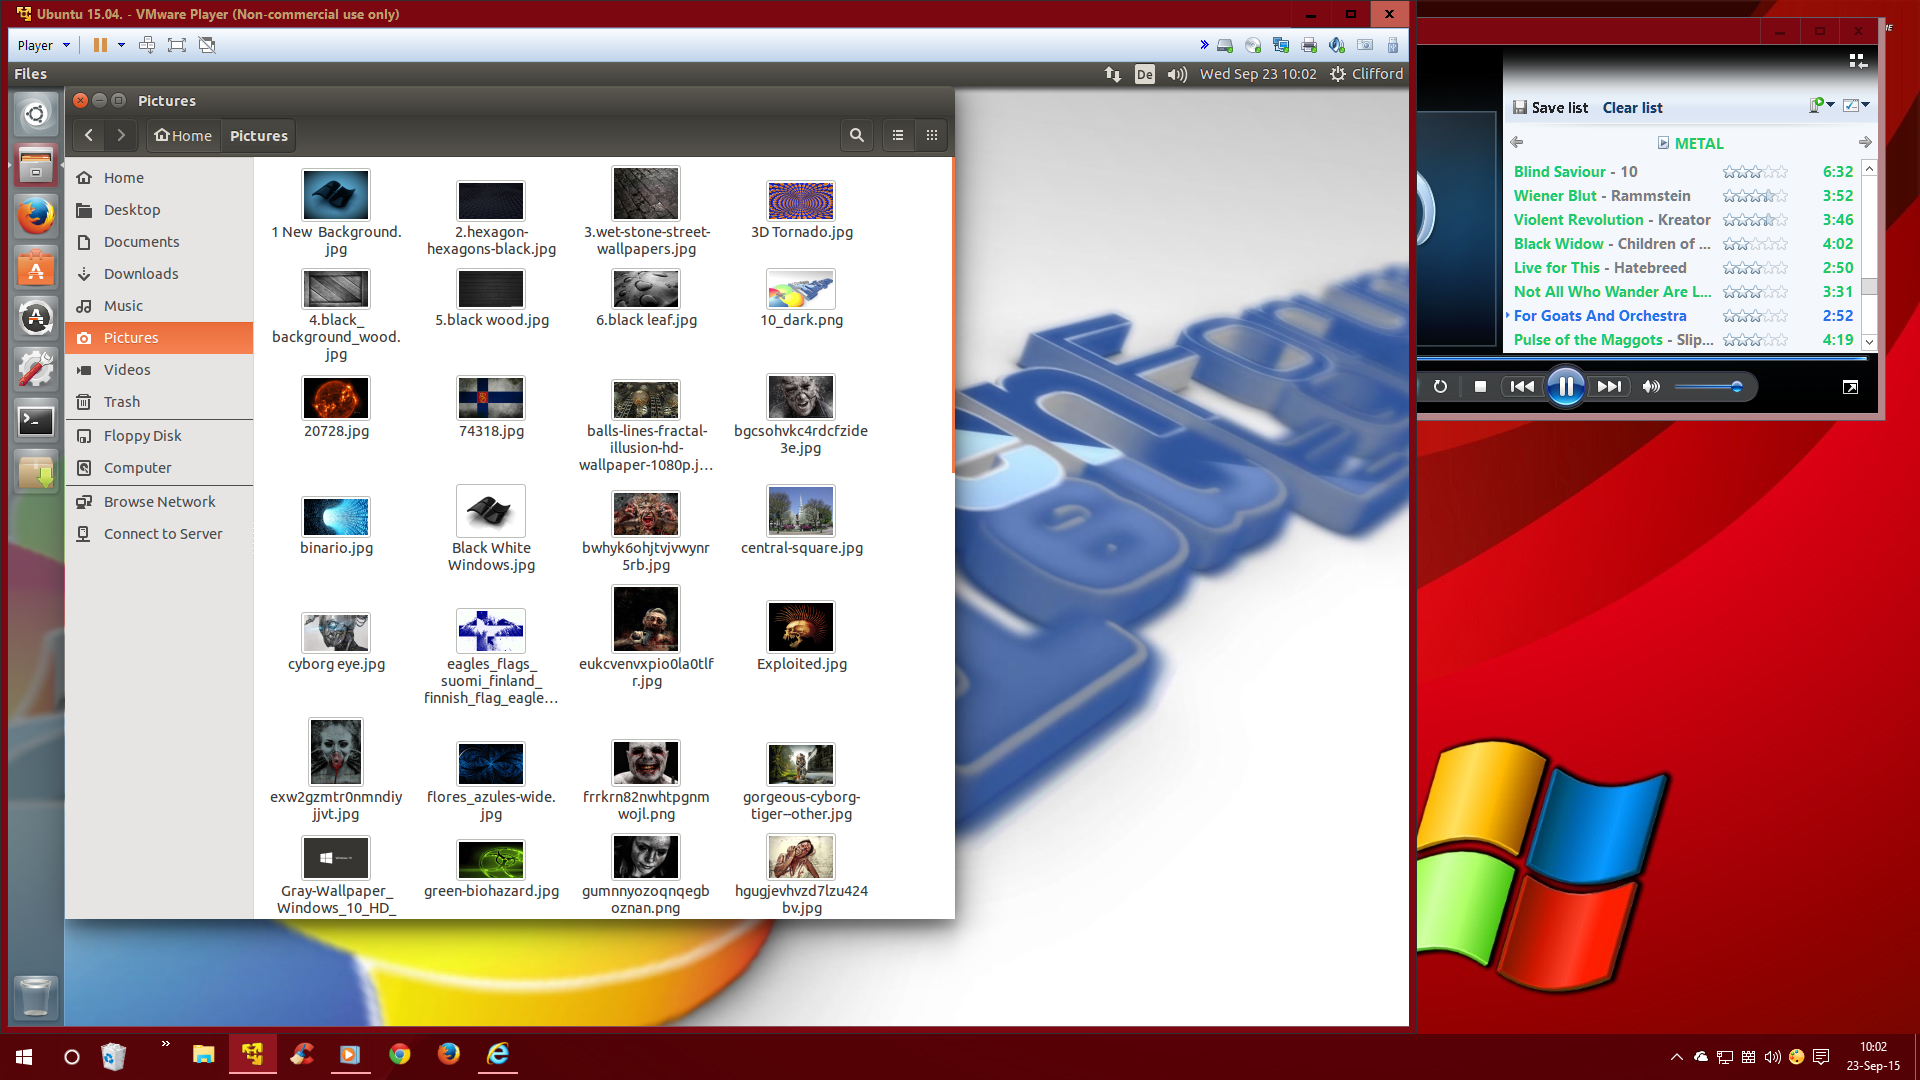
Task: Skip to next track in Media Player
Action: click(x=1609, y=387)
